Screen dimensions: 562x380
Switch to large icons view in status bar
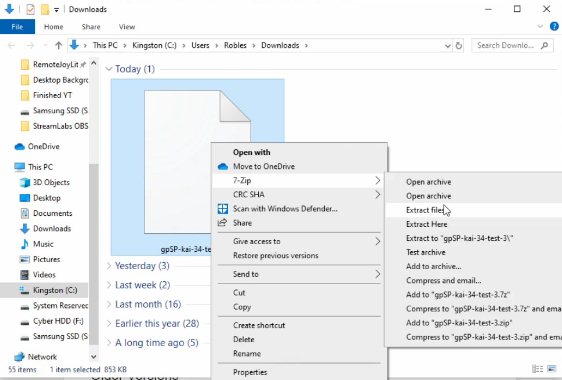pyautogui.click(x=552, y=369)
